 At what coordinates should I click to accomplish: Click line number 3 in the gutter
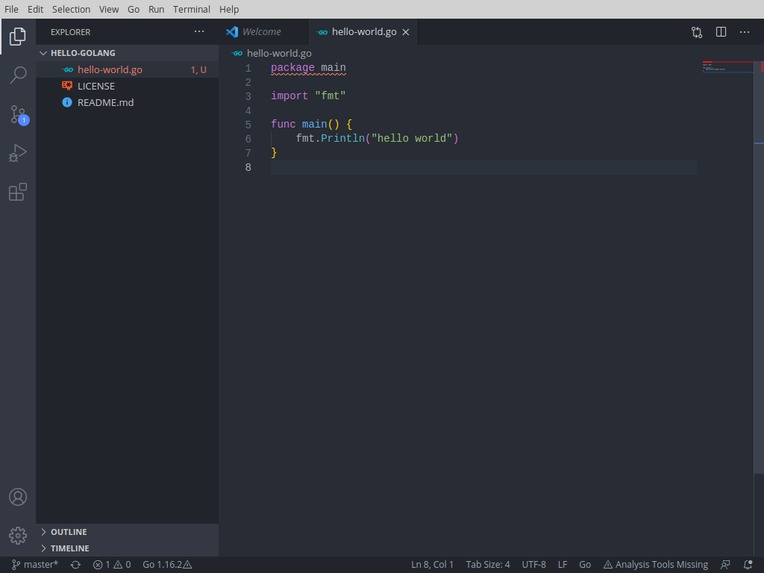pos(248,96)
